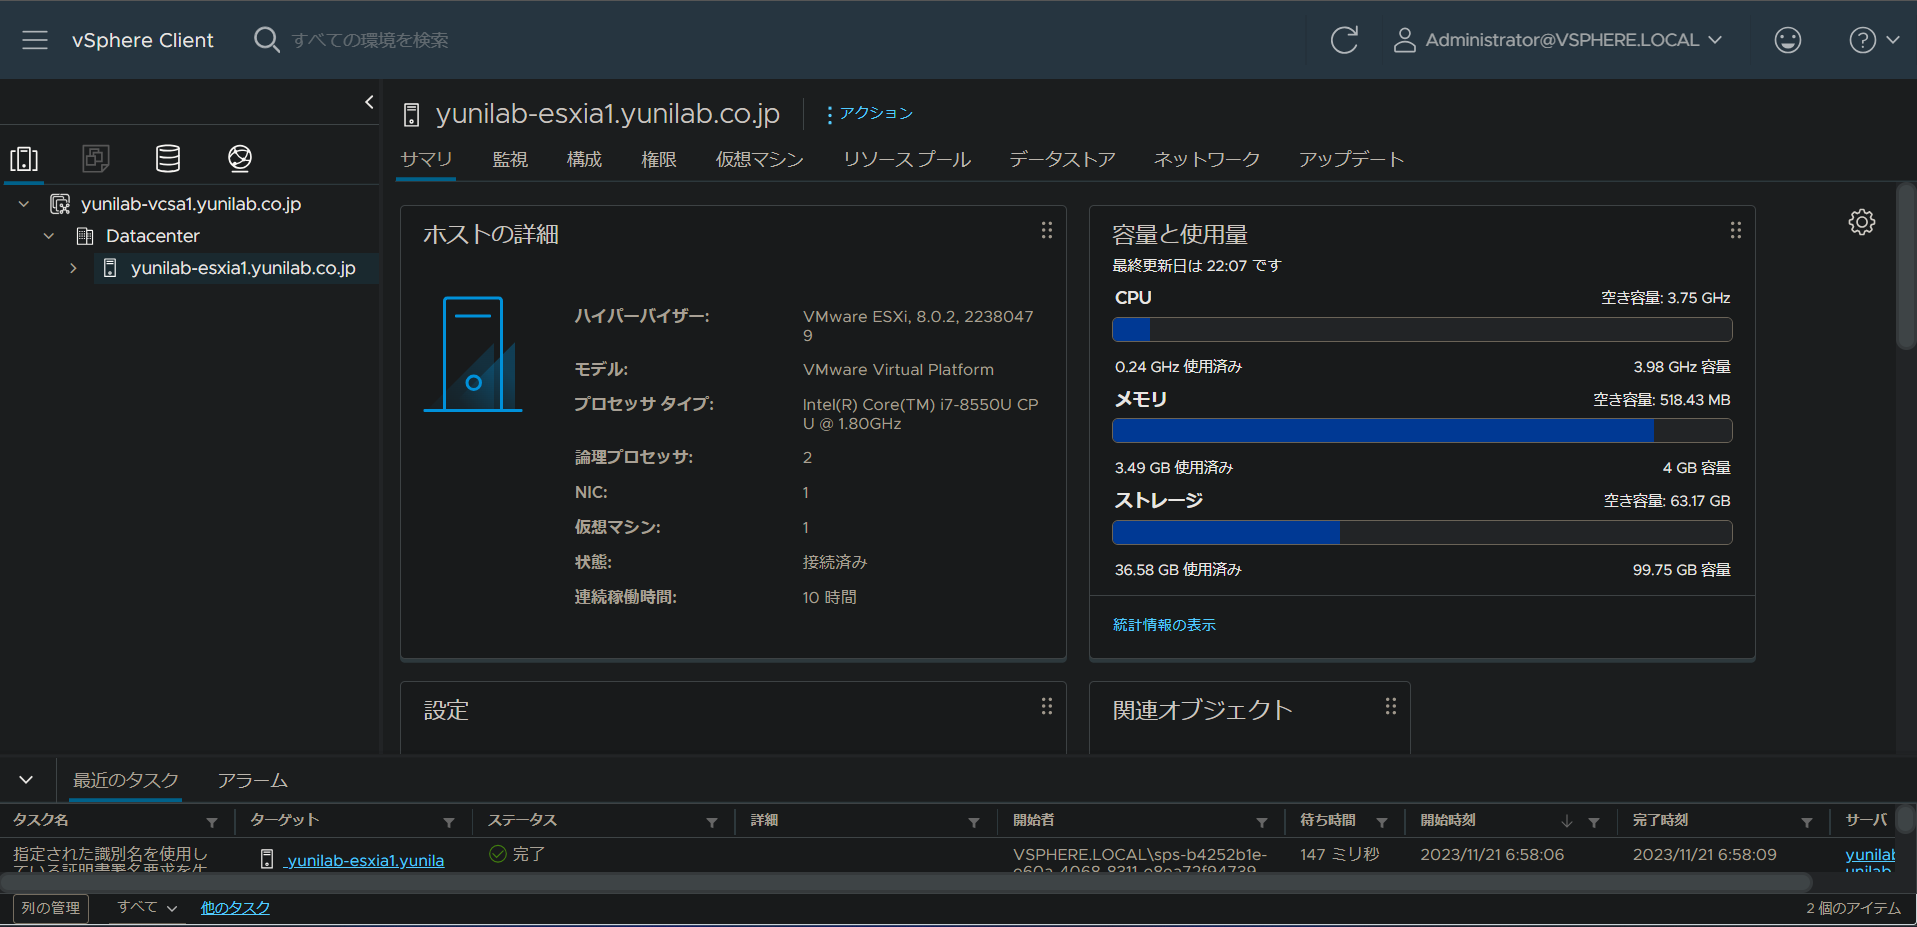Image resolution: width=1917 pixels, height=927 pixels.
Task: Click the vSphere Client title
Action: click(143, 40)
